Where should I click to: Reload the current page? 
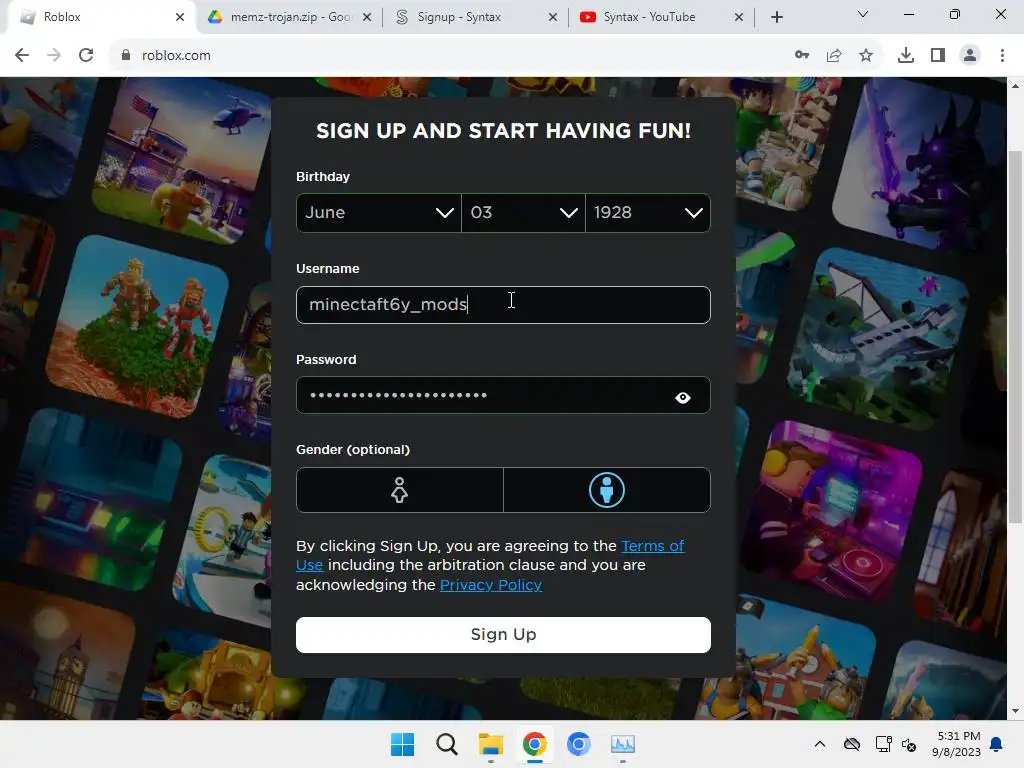pyautogui.click(x=86, y=56)
